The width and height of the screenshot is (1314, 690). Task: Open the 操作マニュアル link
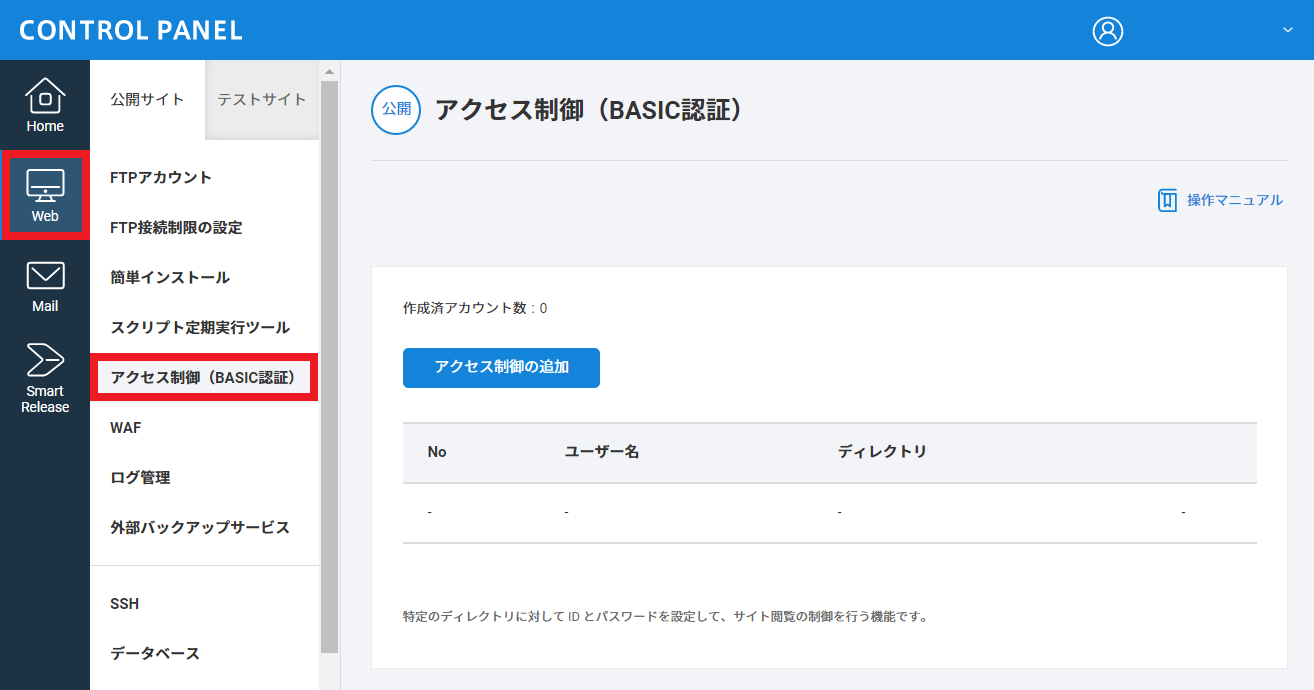pos(1234,200)
